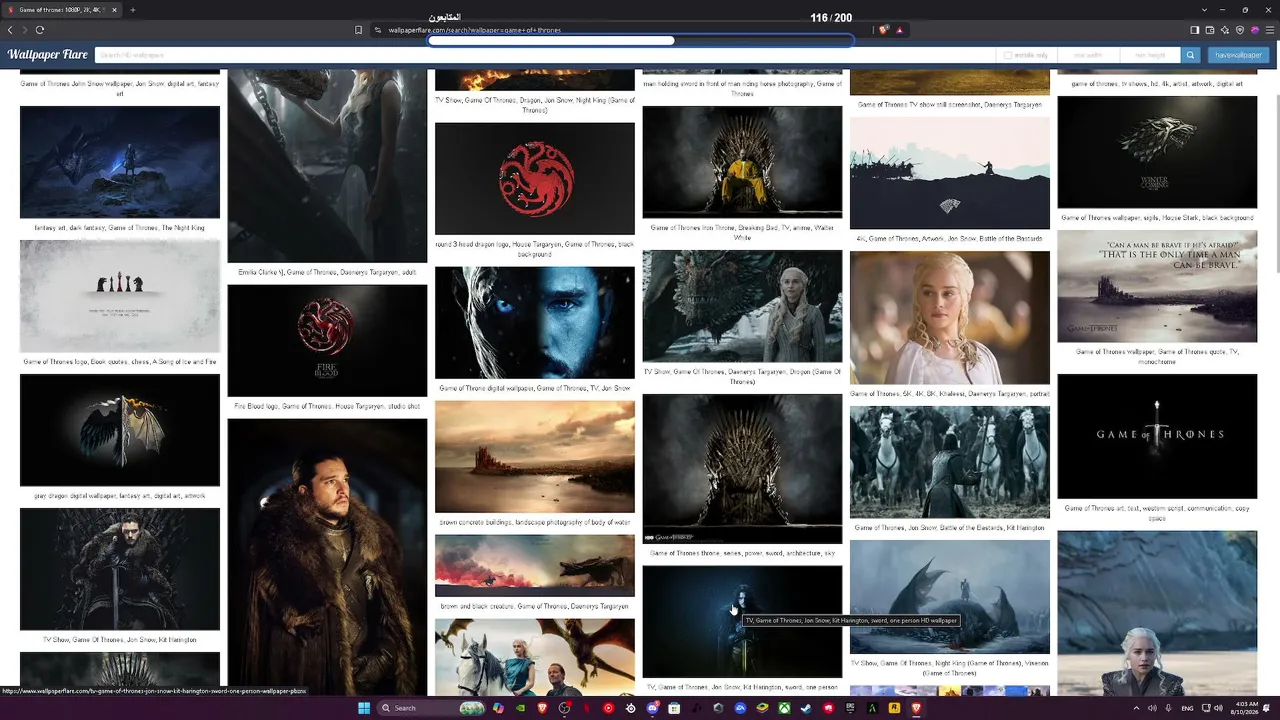Click the blue have wallpaper button
This screenshot has height=720, width=1280.
(1238, 55)
